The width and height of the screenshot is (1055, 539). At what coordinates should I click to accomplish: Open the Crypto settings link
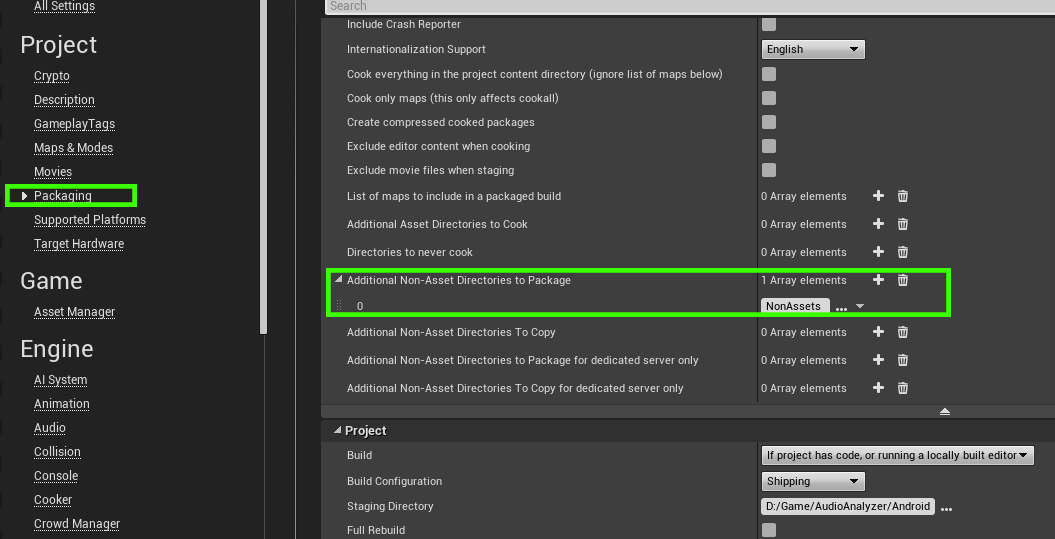[52, 76]
